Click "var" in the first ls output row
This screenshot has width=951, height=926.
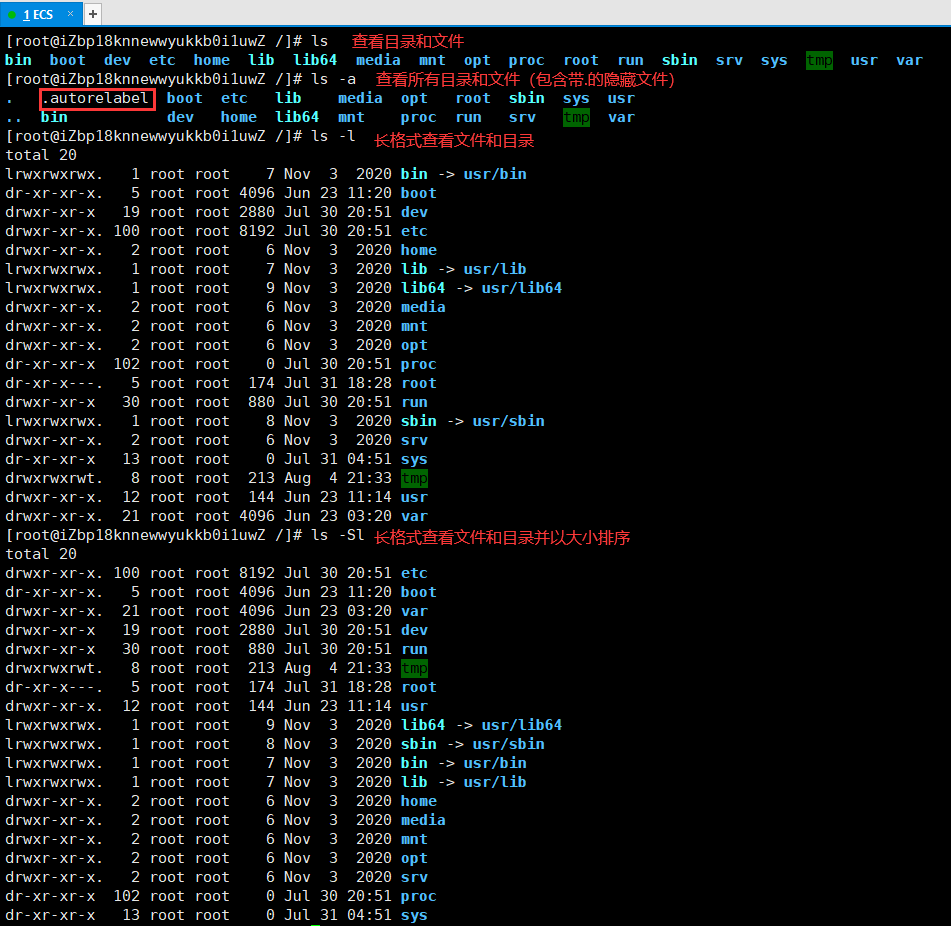tap(909, 60)
